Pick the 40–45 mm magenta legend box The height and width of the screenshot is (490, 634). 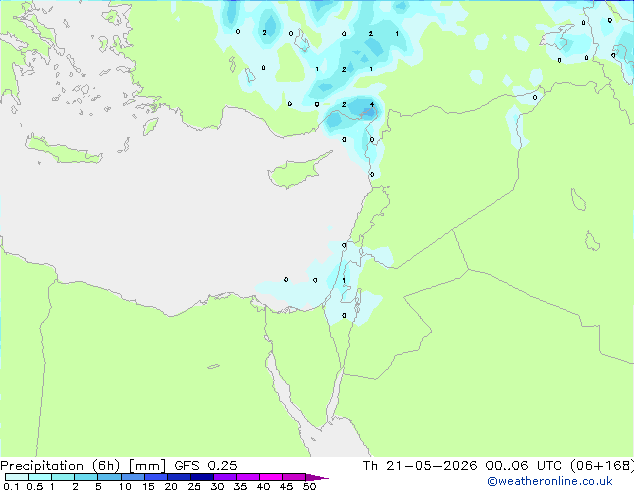(270, 477)
